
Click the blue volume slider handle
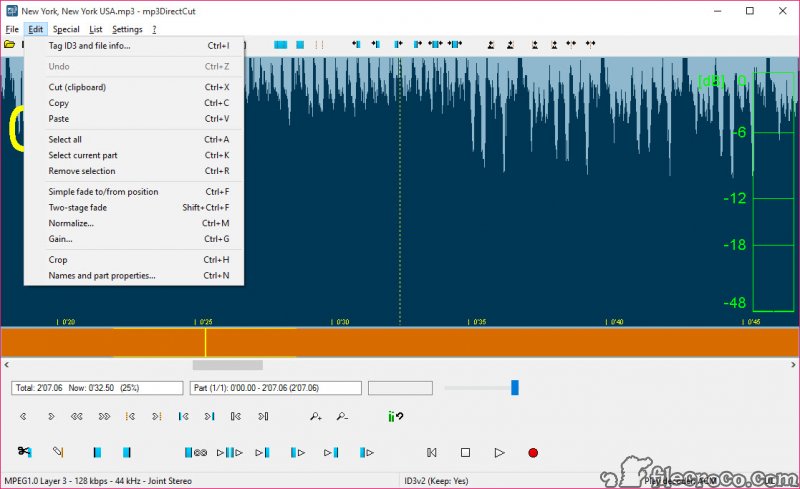515,387
